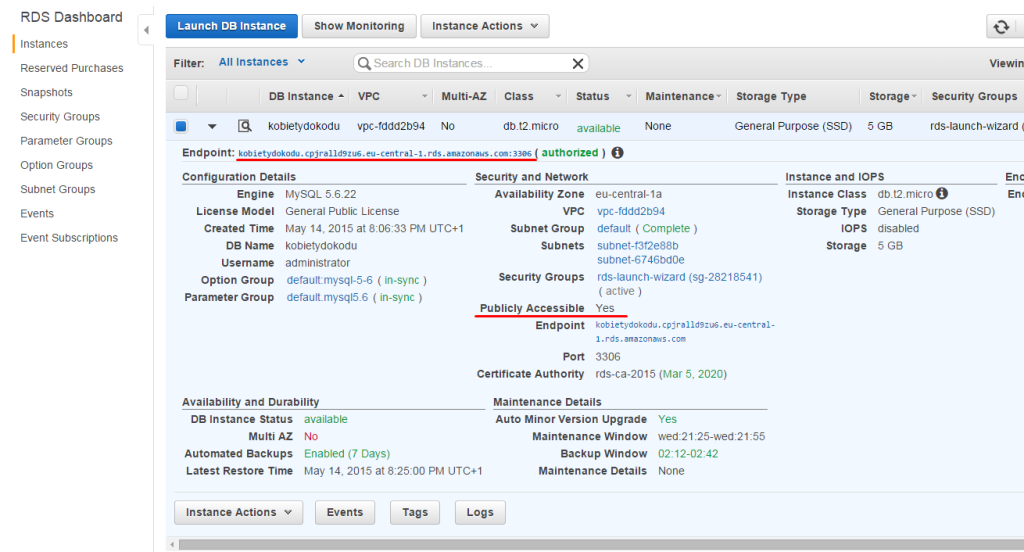Clear search with the X icon
Screen dimensions: 1024x552
578,63
